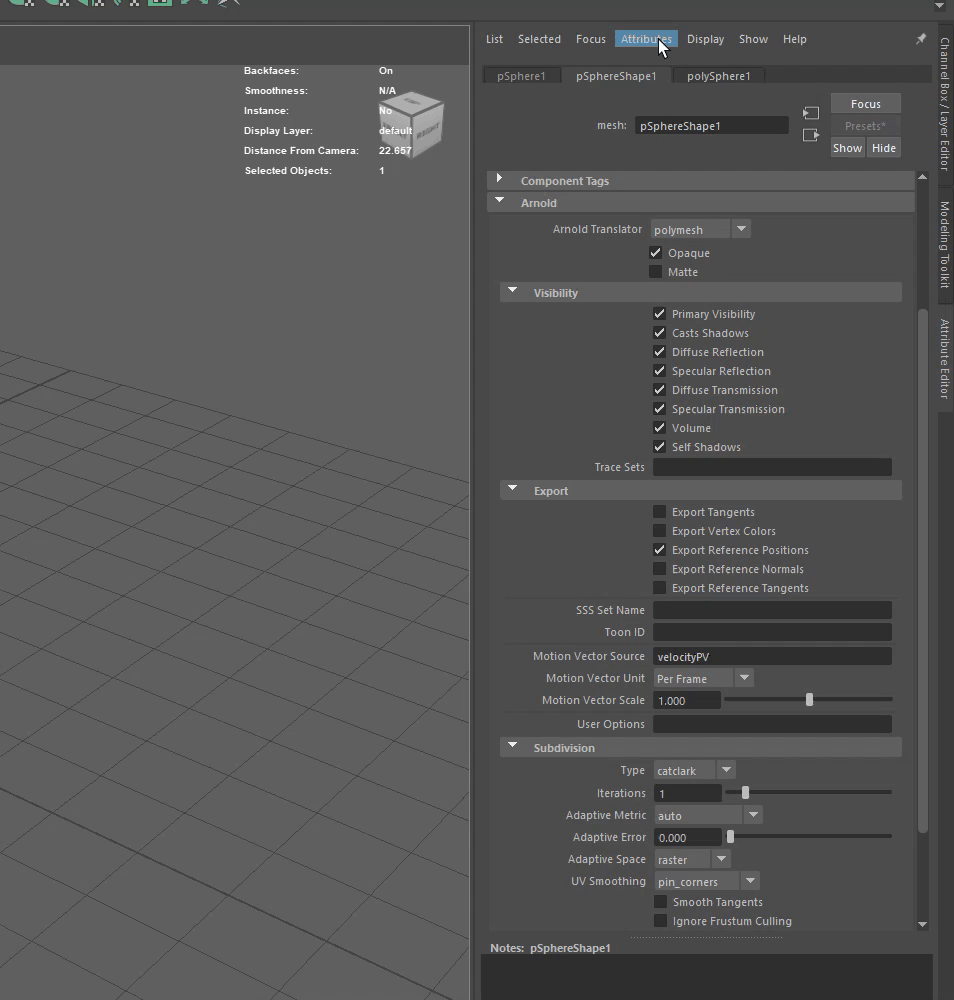
Task: Click the Attribute Editor side tab
Action: [x=945, y=359]
